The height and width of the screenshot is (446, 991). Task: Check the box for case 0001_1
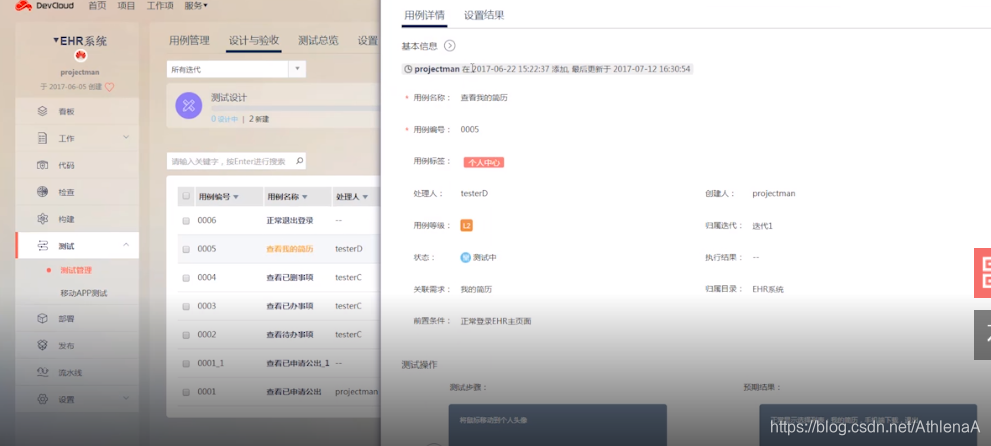(186, 364)
